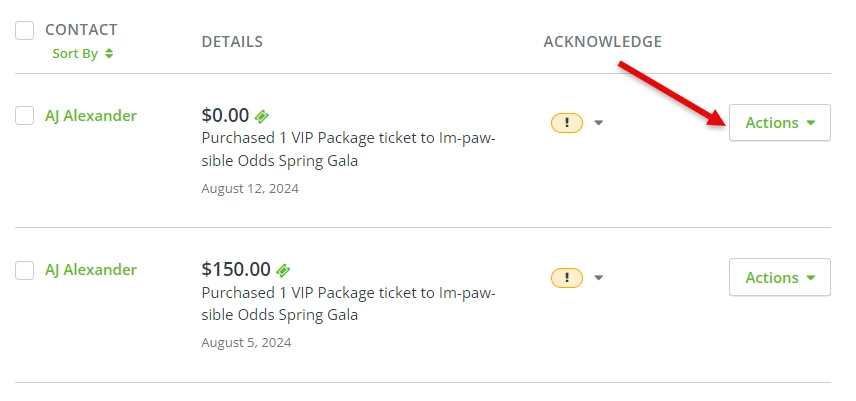Click the $150.00 amount
Screen dimensions: 856x401
[x=236, y=270]
